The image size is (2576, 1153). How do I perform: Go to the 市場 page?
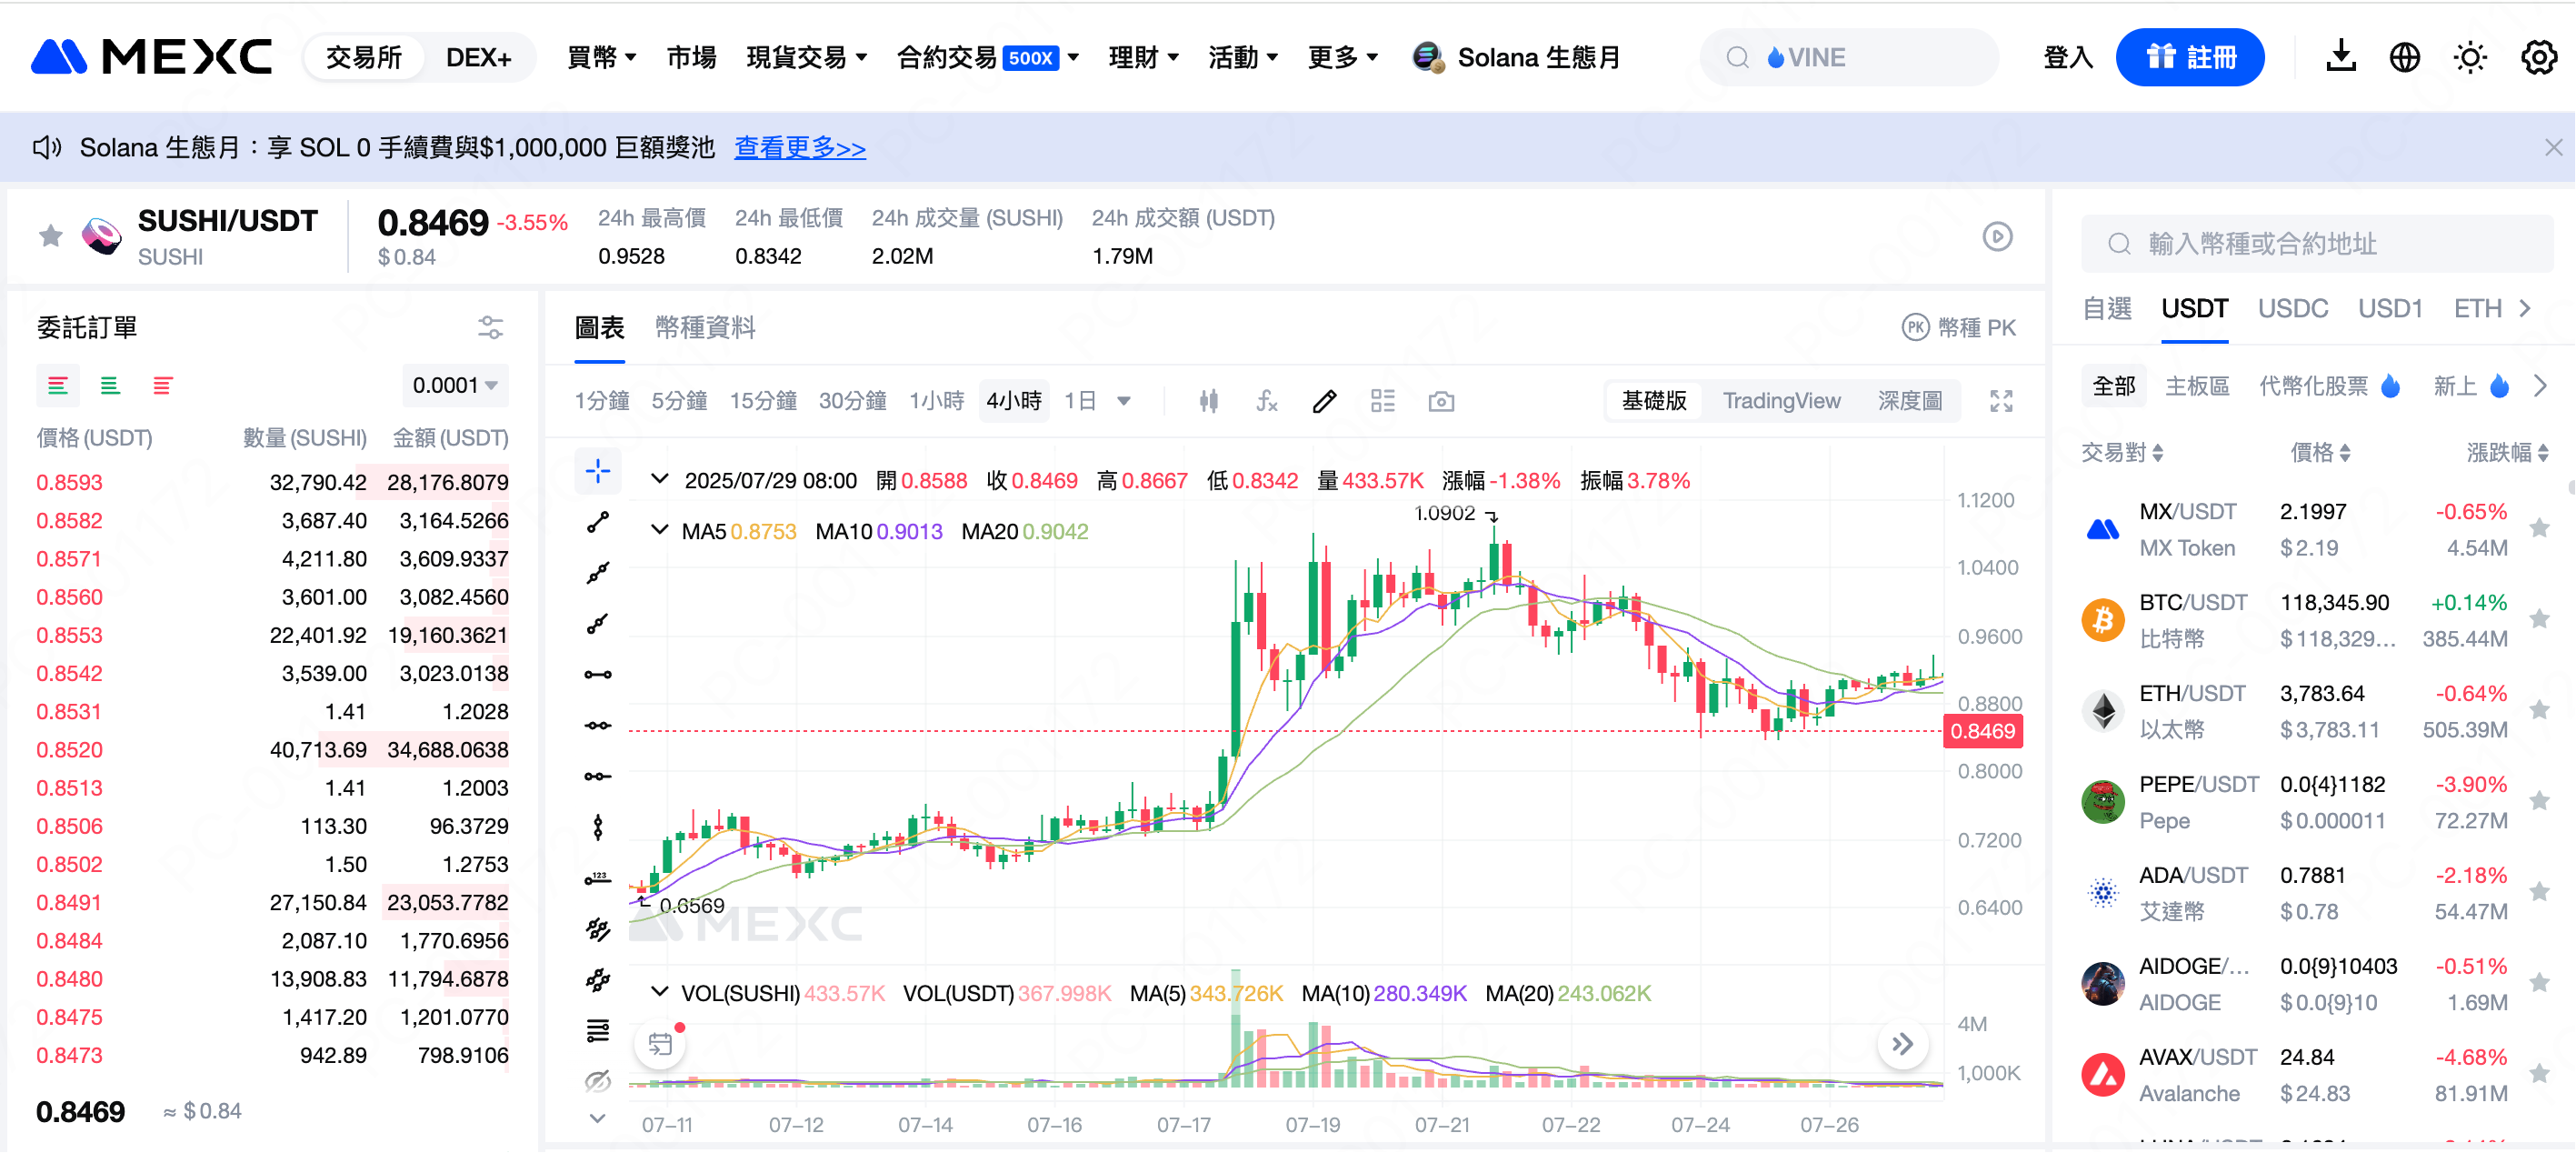click(691, 57)
